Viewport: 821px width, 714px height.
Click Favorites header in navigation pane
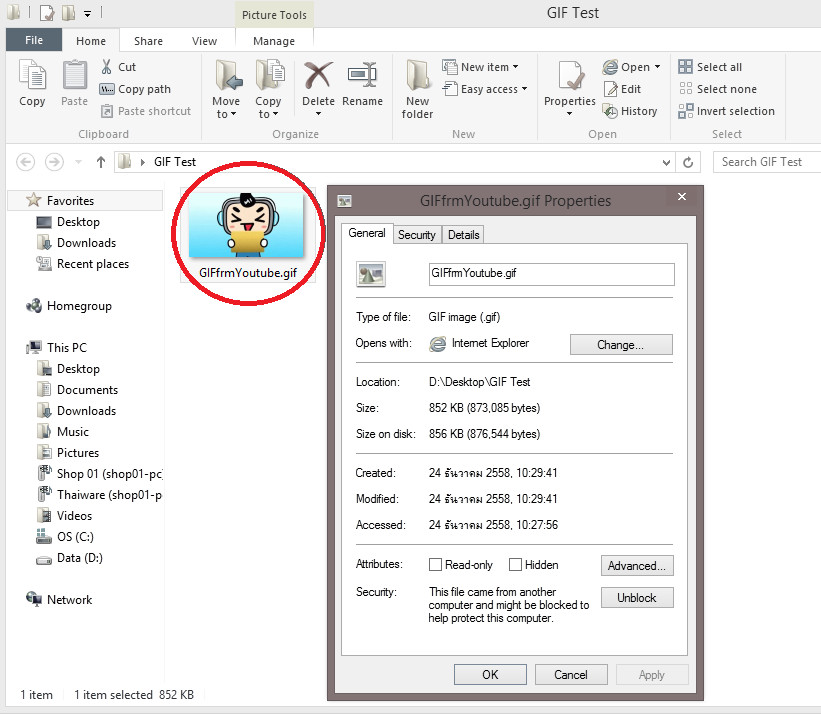[x=85, y=200]
